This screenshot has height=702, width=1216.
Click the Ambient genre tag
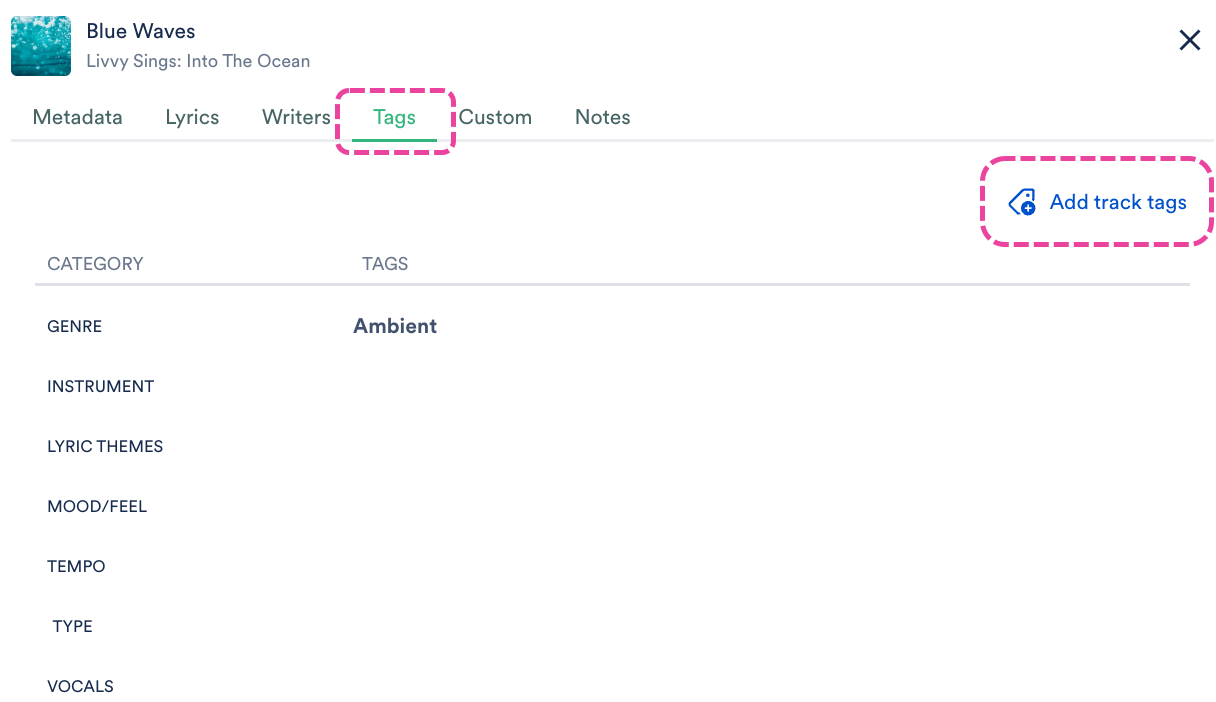(395, 326)
